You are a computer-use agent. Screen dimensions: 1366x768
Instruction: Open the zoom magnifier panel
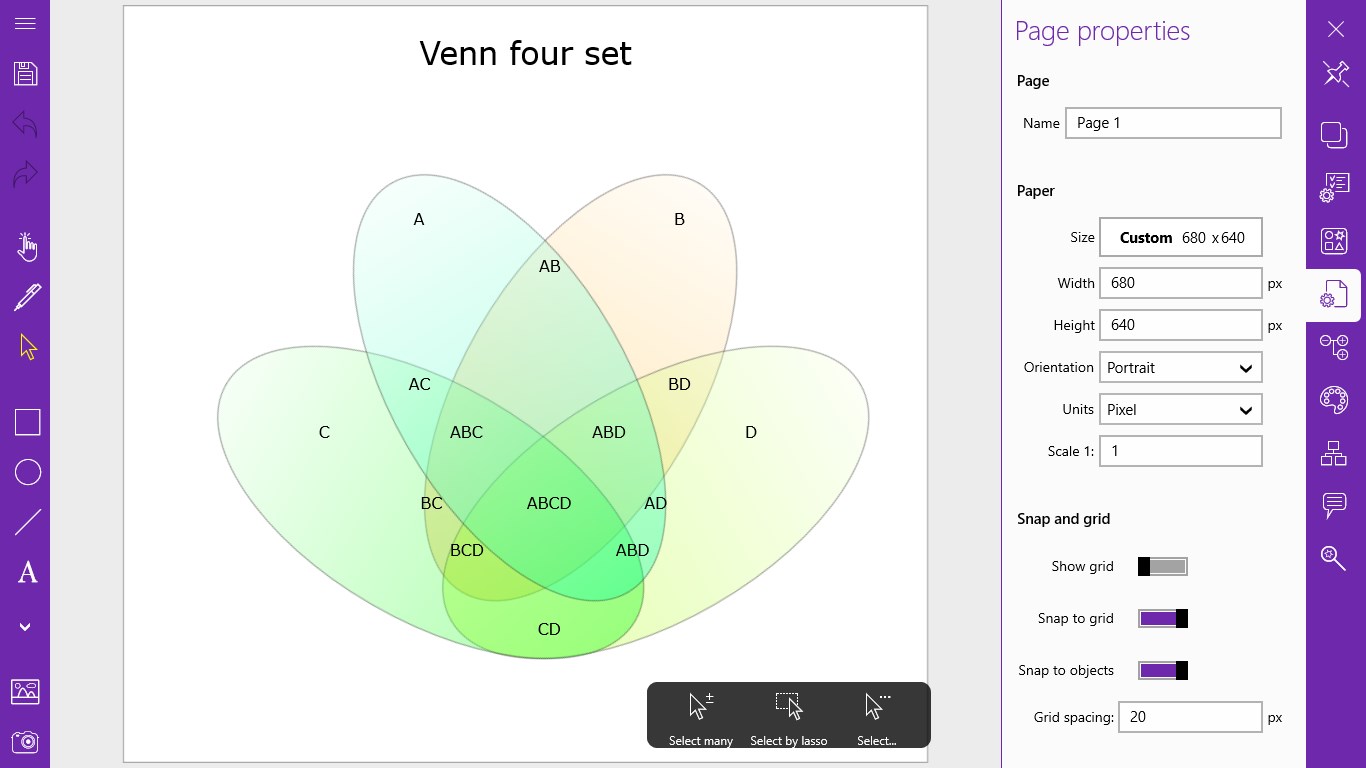1334,558
